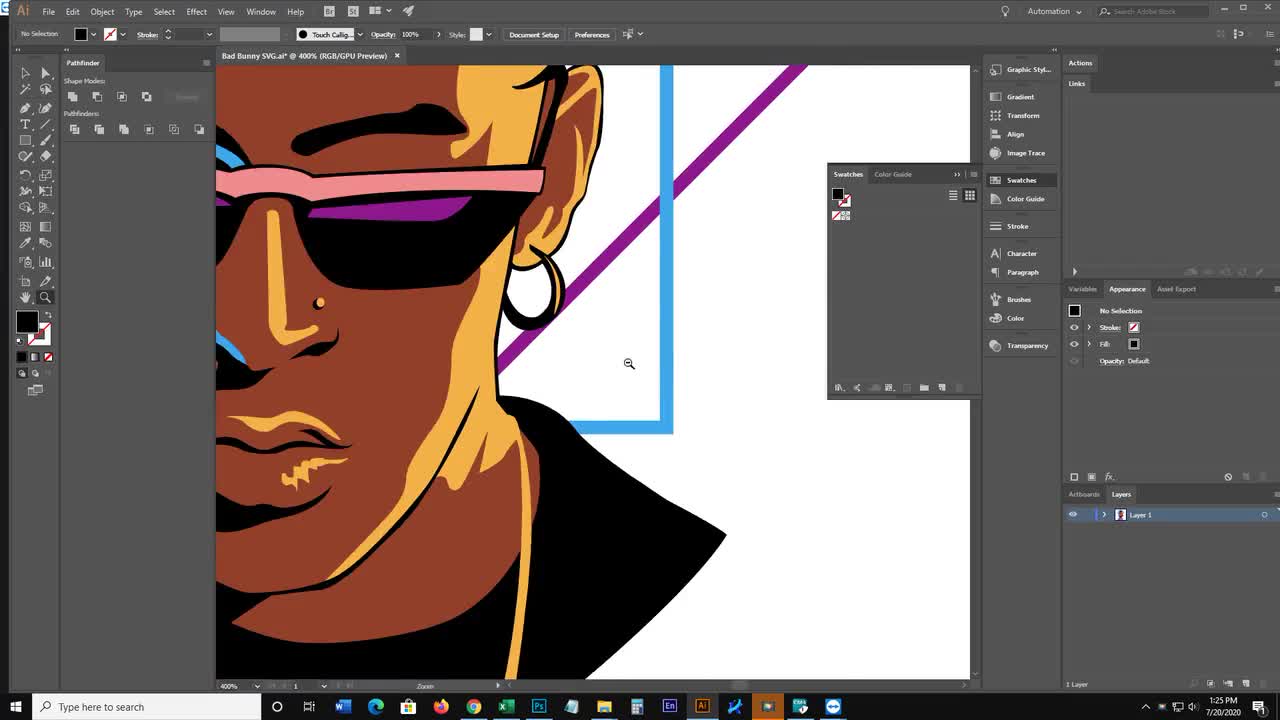Open the 400% zoom level dropdown

(256, 686)
